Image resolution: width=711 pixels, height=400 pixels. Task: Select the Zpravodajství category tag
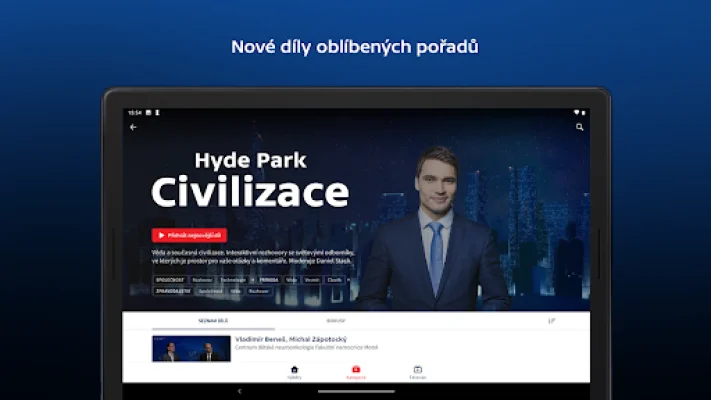pos(171,291)
